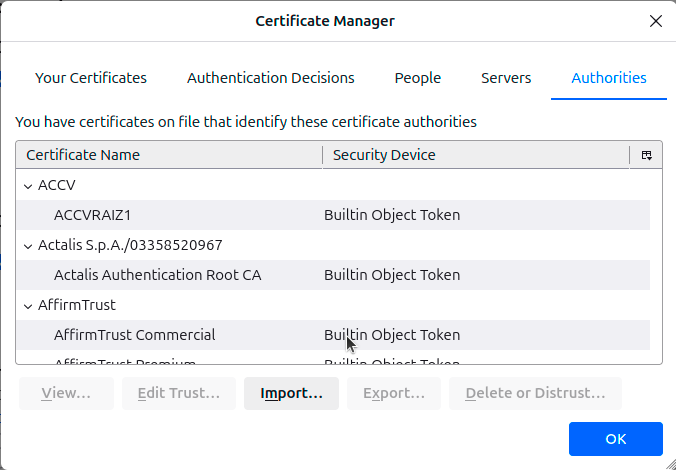Click the View... button
Screen dimensions: 676x470
point(66,393)
